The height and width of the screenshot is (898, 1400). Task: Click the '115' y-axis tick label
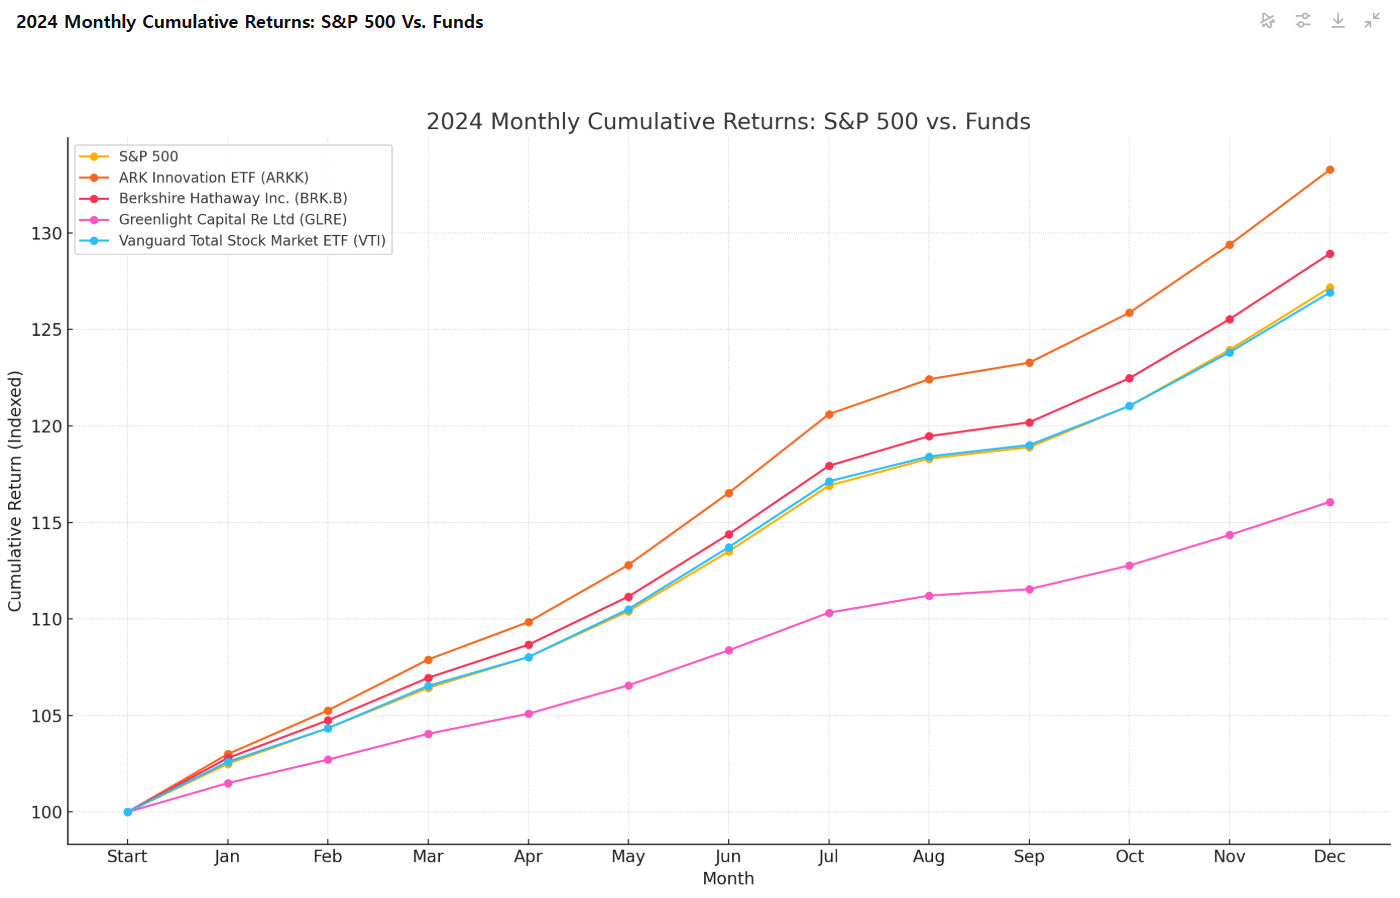tap(46, 523)
